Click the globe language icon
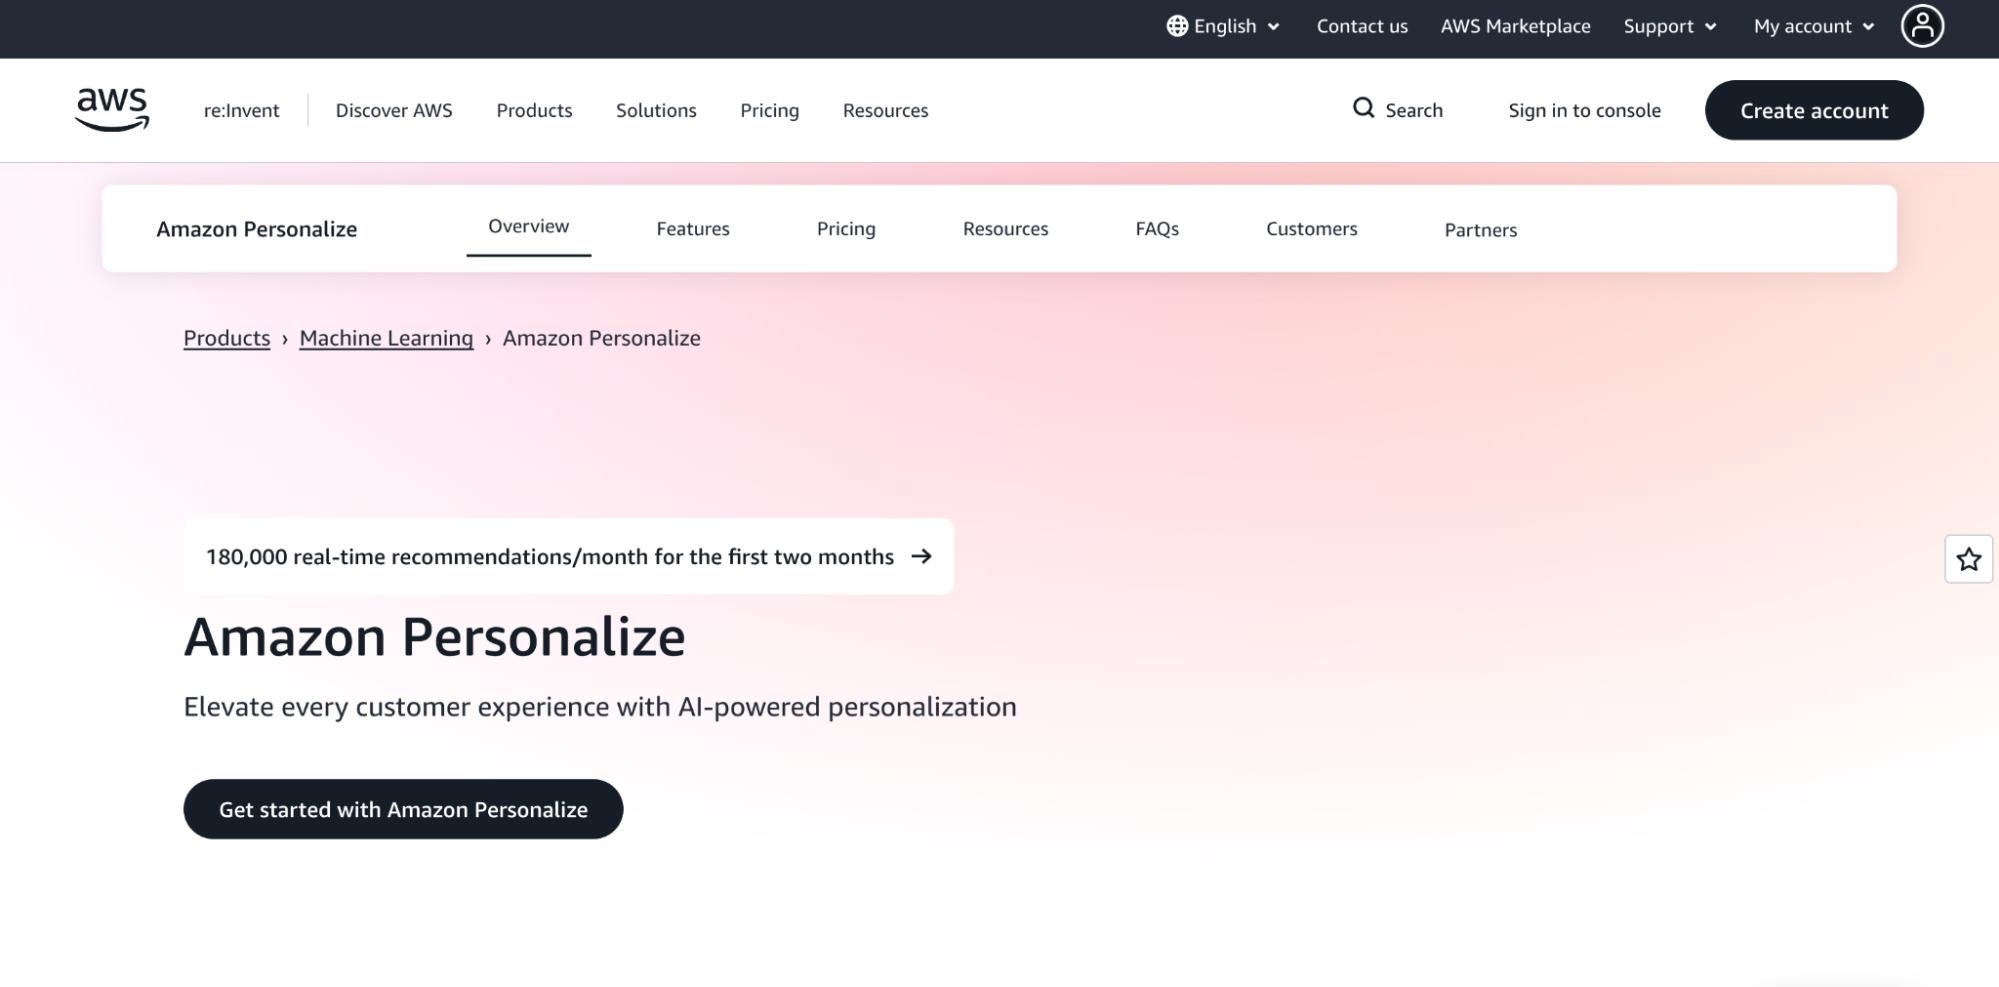The image size is (1999, 987). (x=1178, y=26)
